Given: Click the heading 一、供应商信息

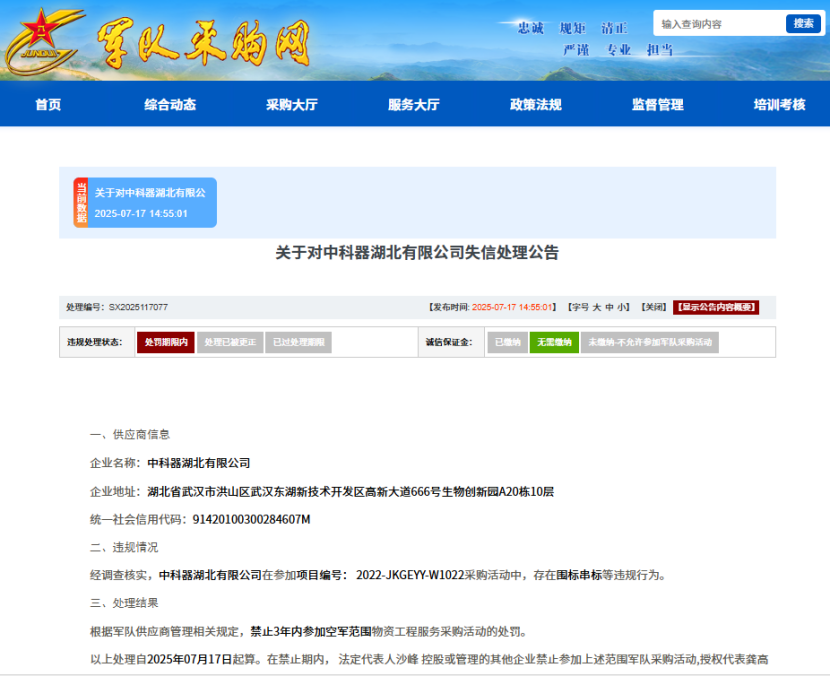Looking at the screenshot, I should pyautogui.click(x=130, y=435).
